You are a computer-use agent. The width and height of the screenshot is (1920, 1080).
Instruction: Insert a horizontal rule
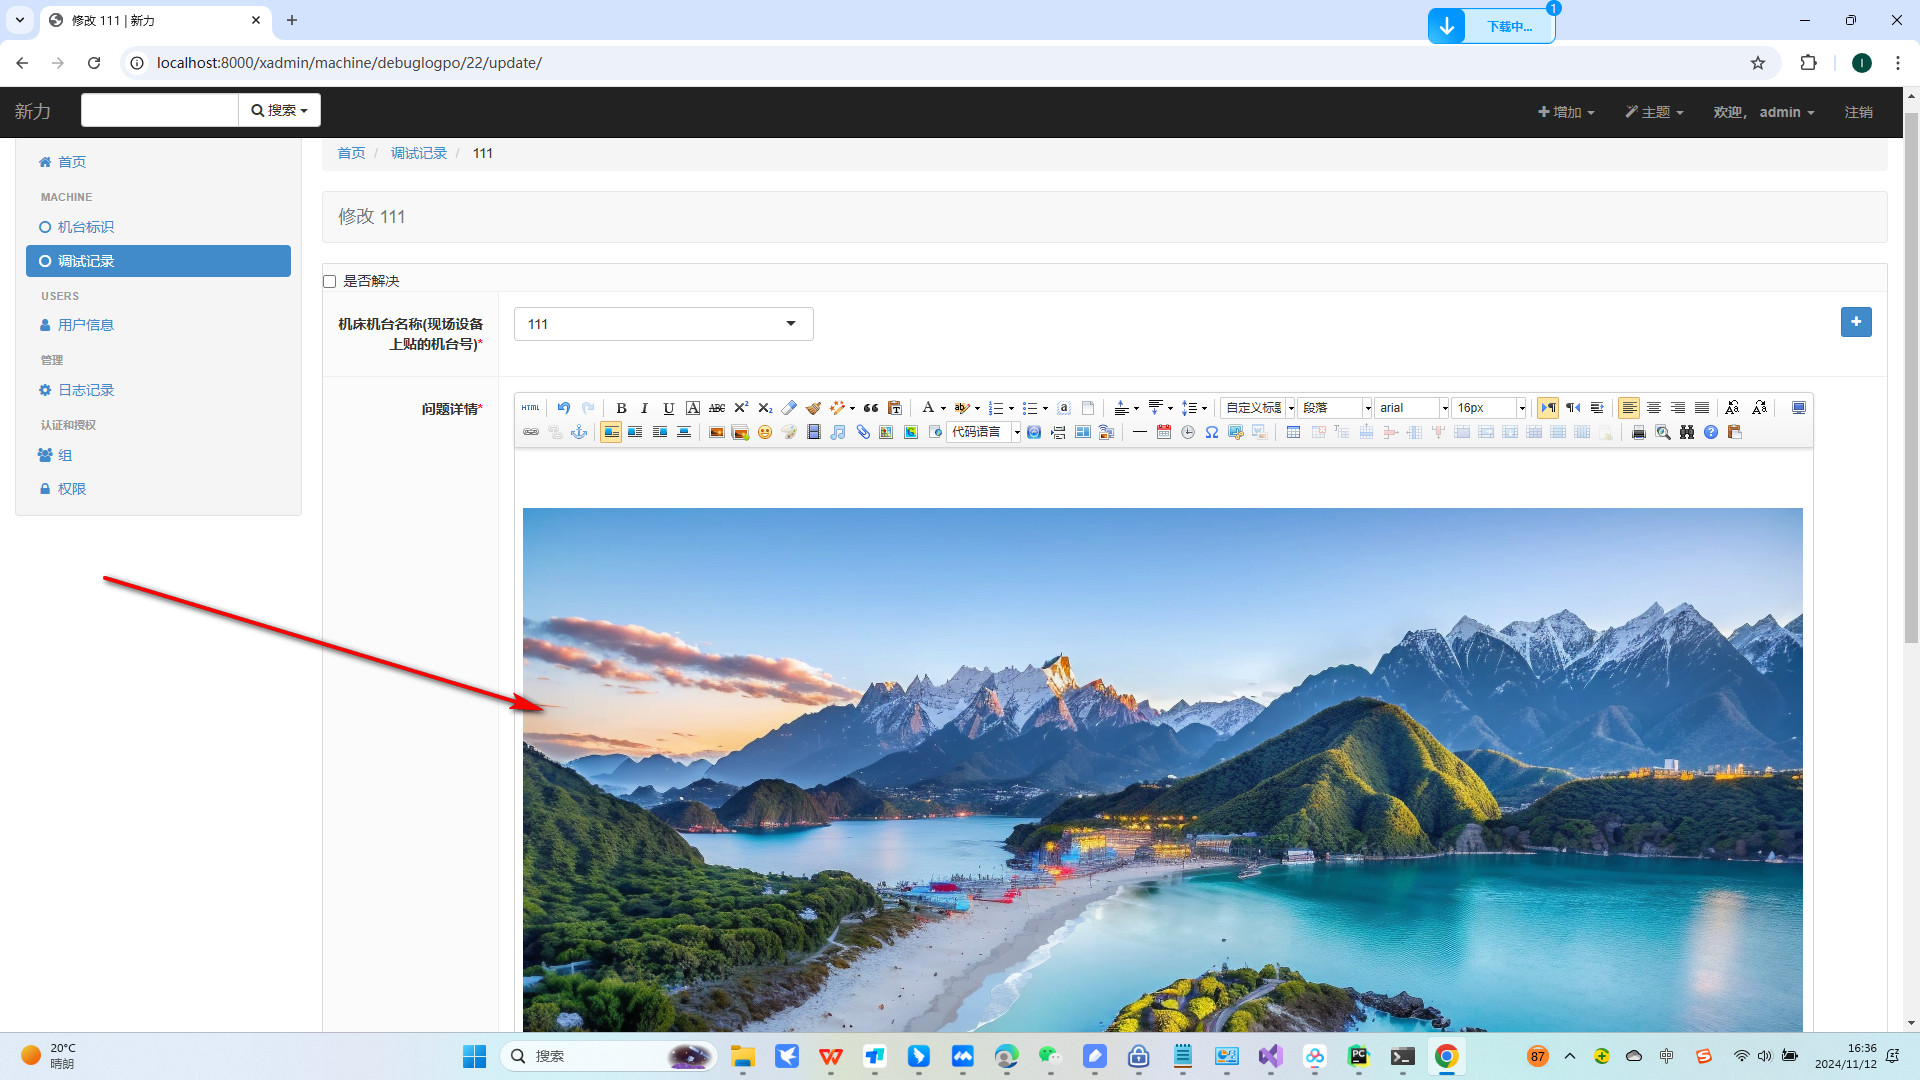(x=1139, y=432)
